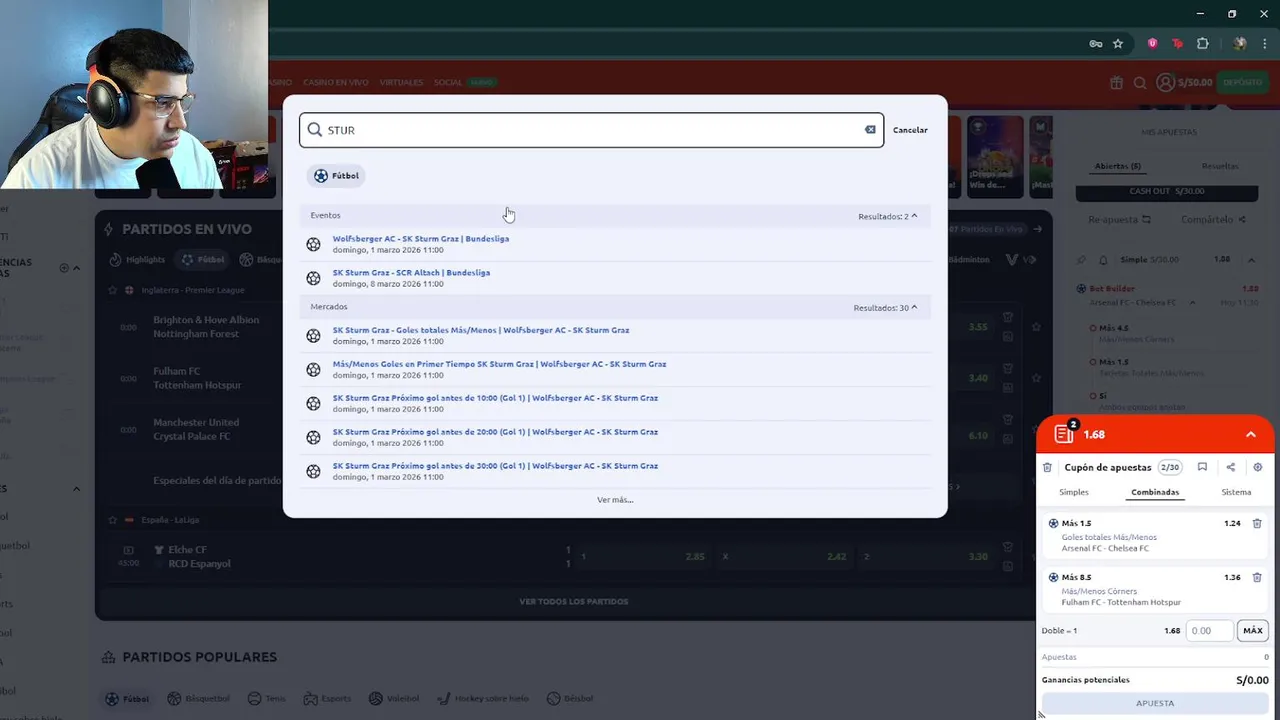Click the CASH OUT S/30.00 button
Image resolution: width=1280 pixels, height=720 pixels.
click(x=1167, y=192)
